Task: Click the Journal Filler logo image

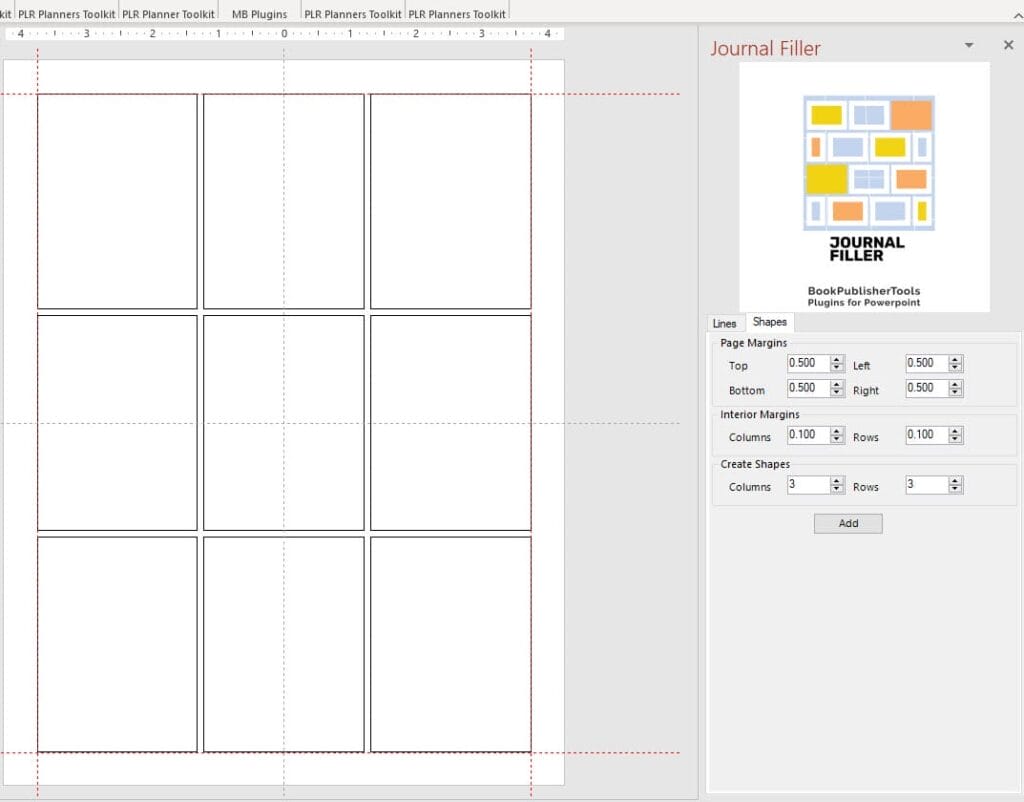Action: [864, 187]
